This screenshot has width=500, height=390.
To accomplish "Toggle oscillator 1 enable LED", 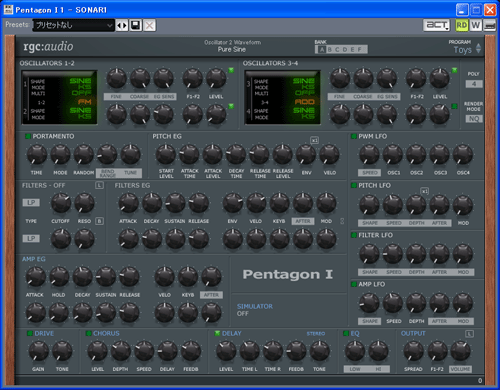I will tap(231, 70).
